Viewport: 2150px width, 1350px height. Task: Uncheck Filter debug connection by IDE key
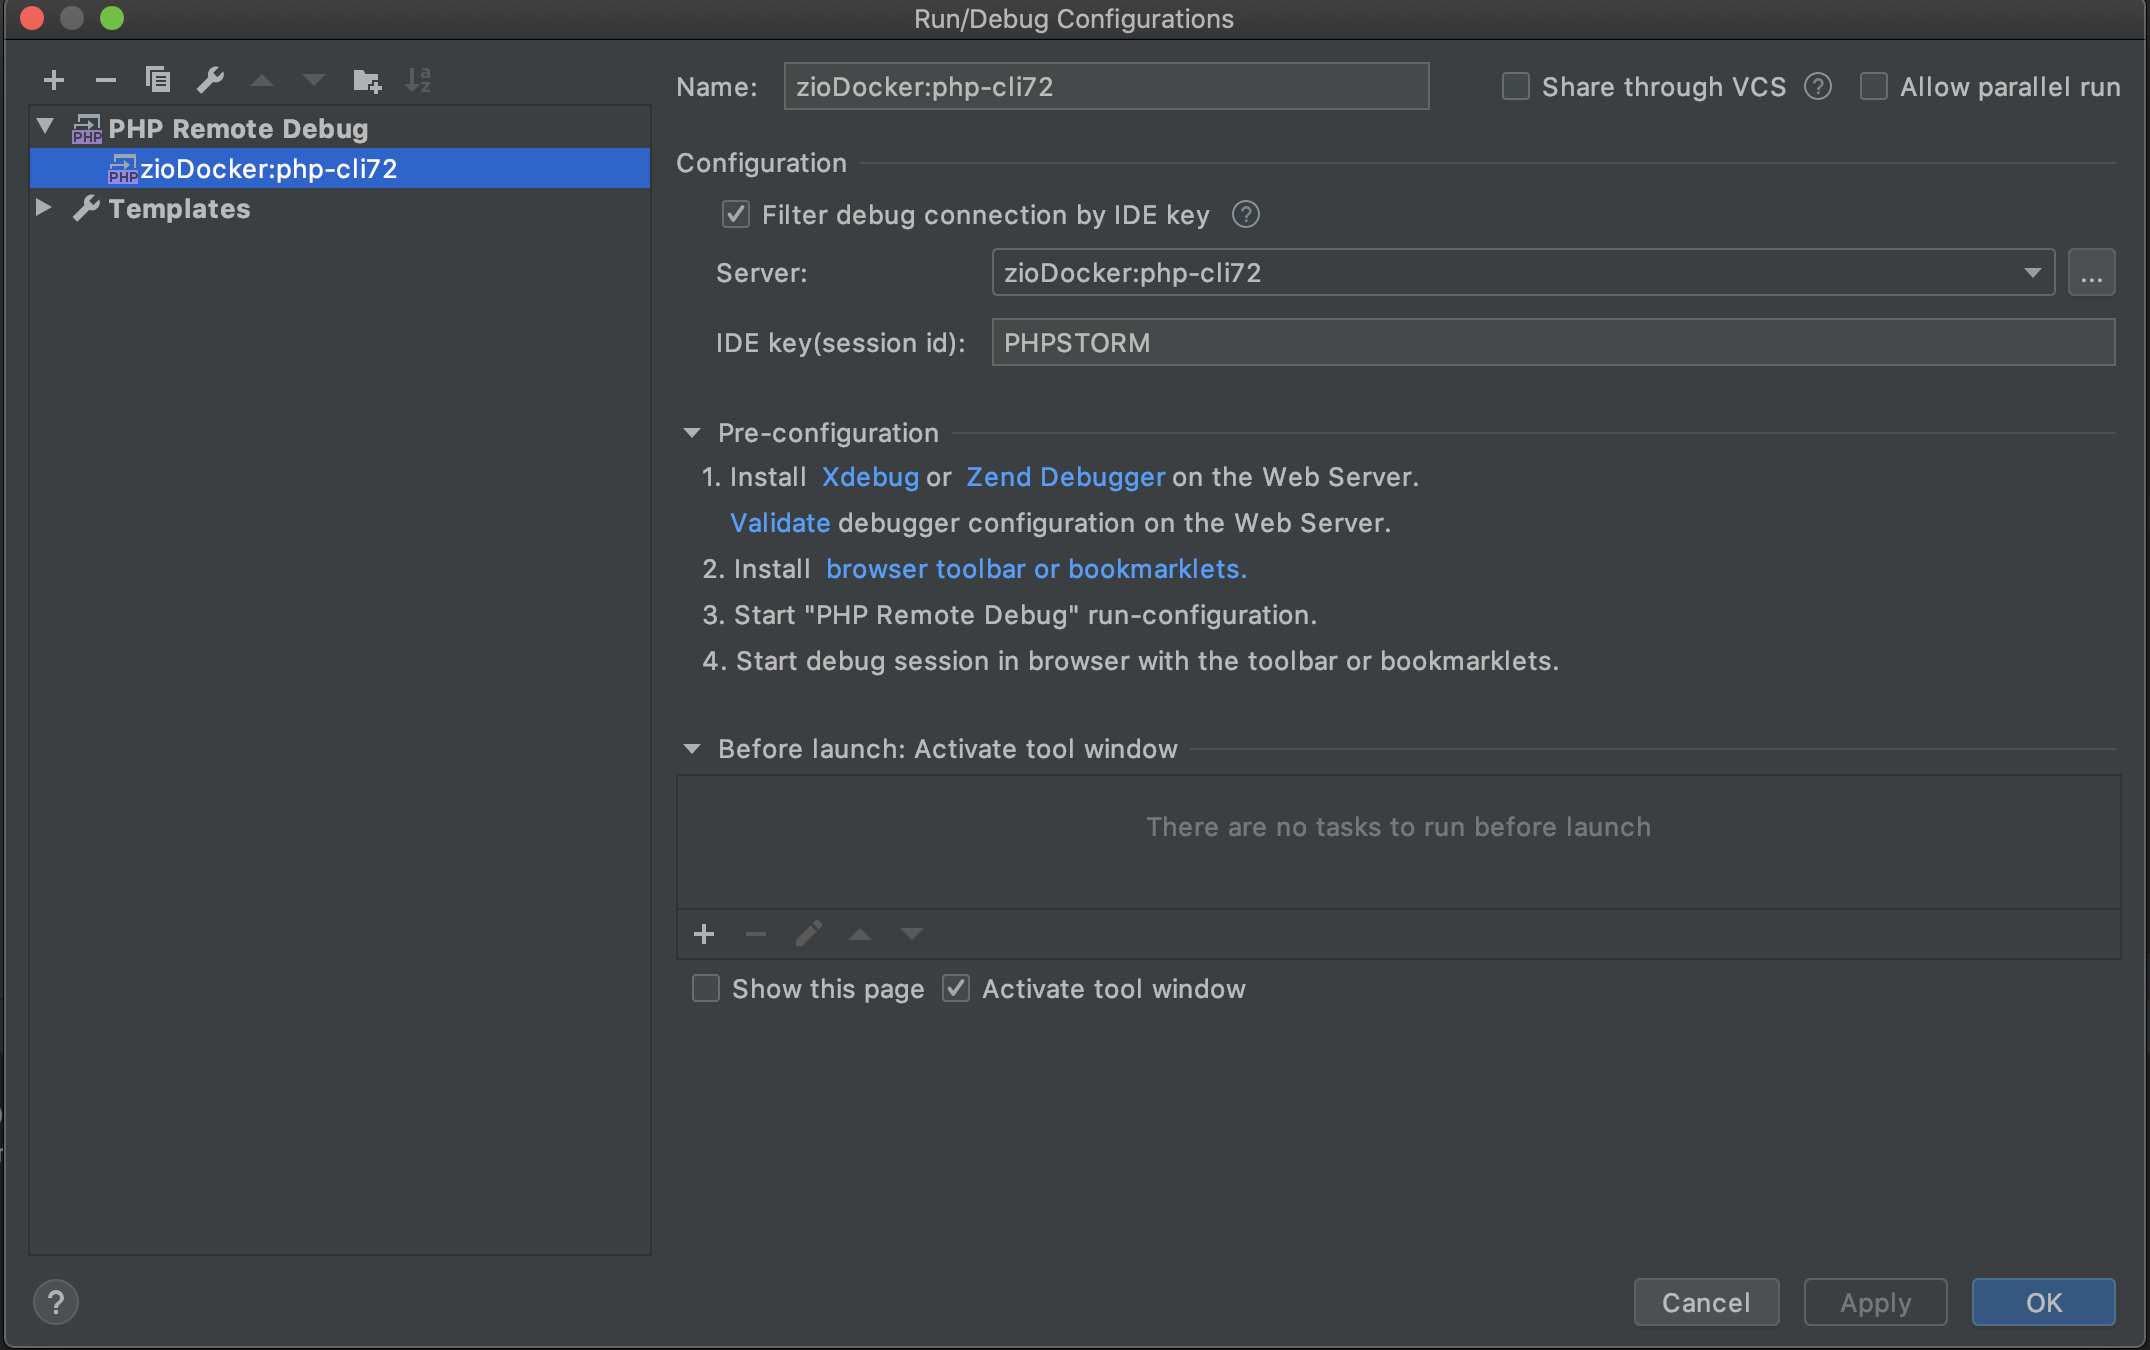click(x=736, y=214)
